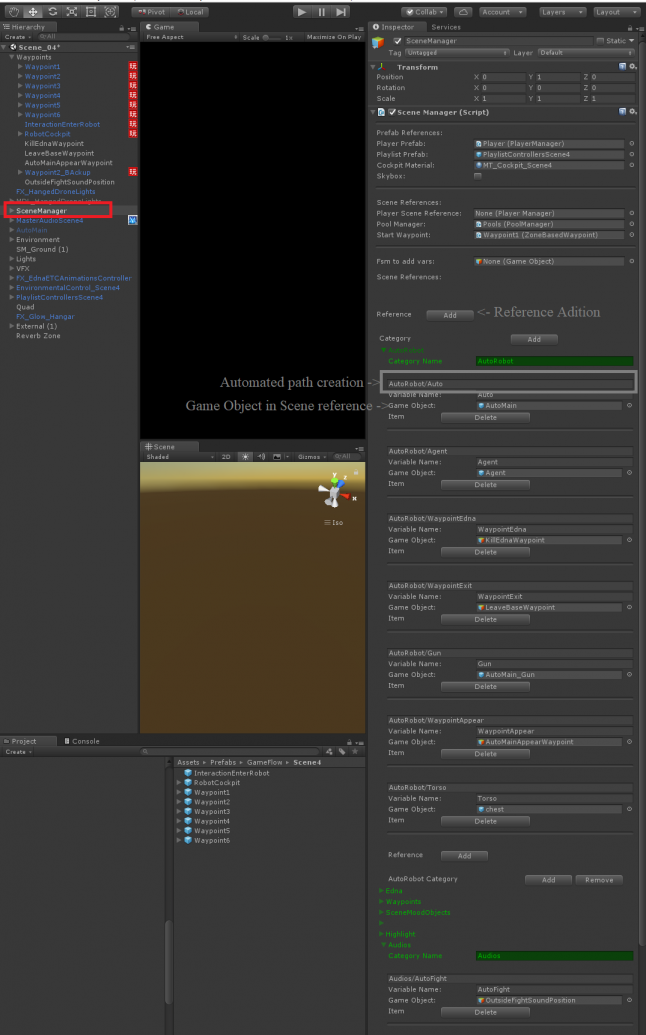Image resolution: width=646 pixels, height=1035 pixels.
Task: Select SceneManager in the Hierarchy
Action: tap(42, 211)
